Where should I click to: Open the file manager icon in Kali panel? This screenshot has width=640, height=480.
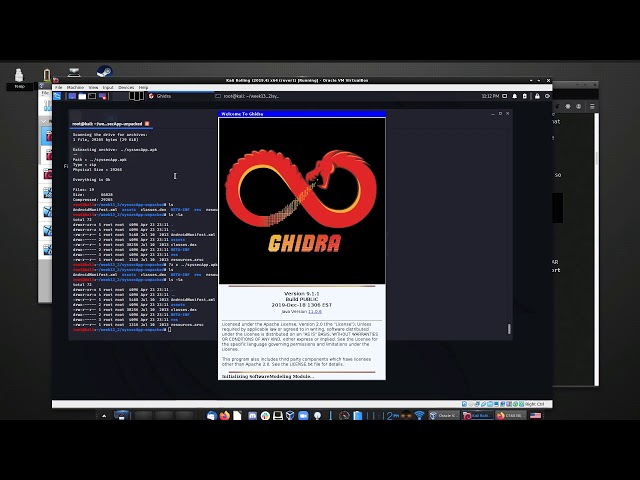pos(82,96)
